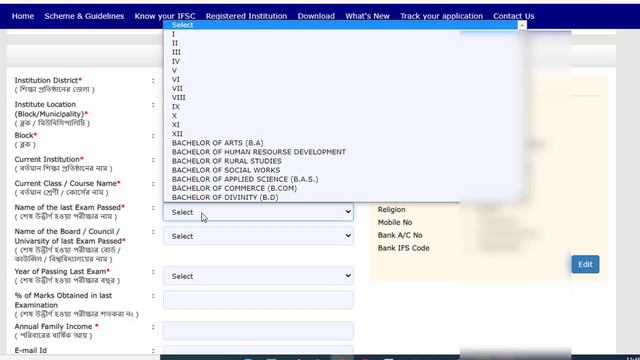Click the Institution District label
The width and height of the screenshot is (640, 360).
click(x=48, y=80)
